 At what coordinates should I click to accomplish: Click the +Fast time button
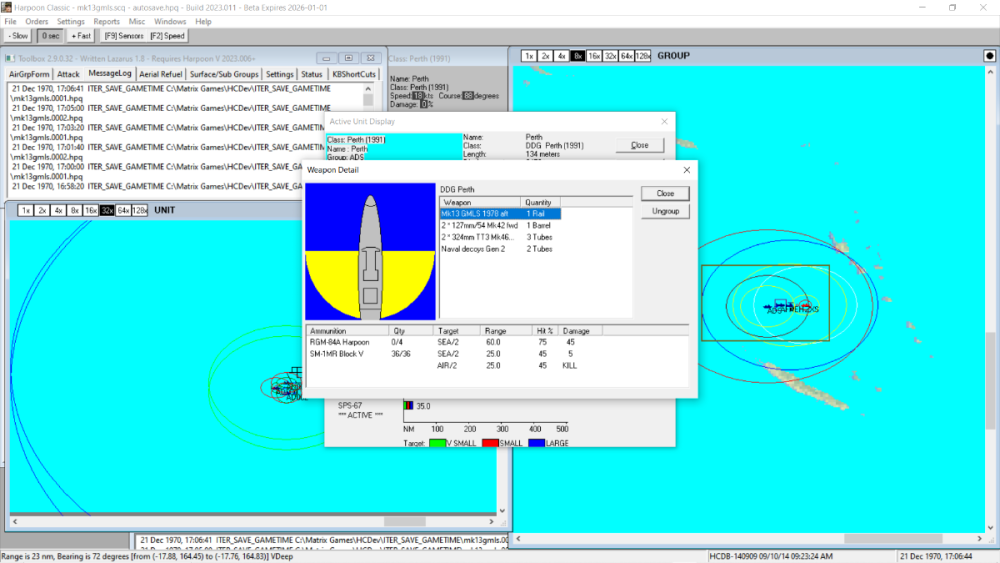coord(82,36)
